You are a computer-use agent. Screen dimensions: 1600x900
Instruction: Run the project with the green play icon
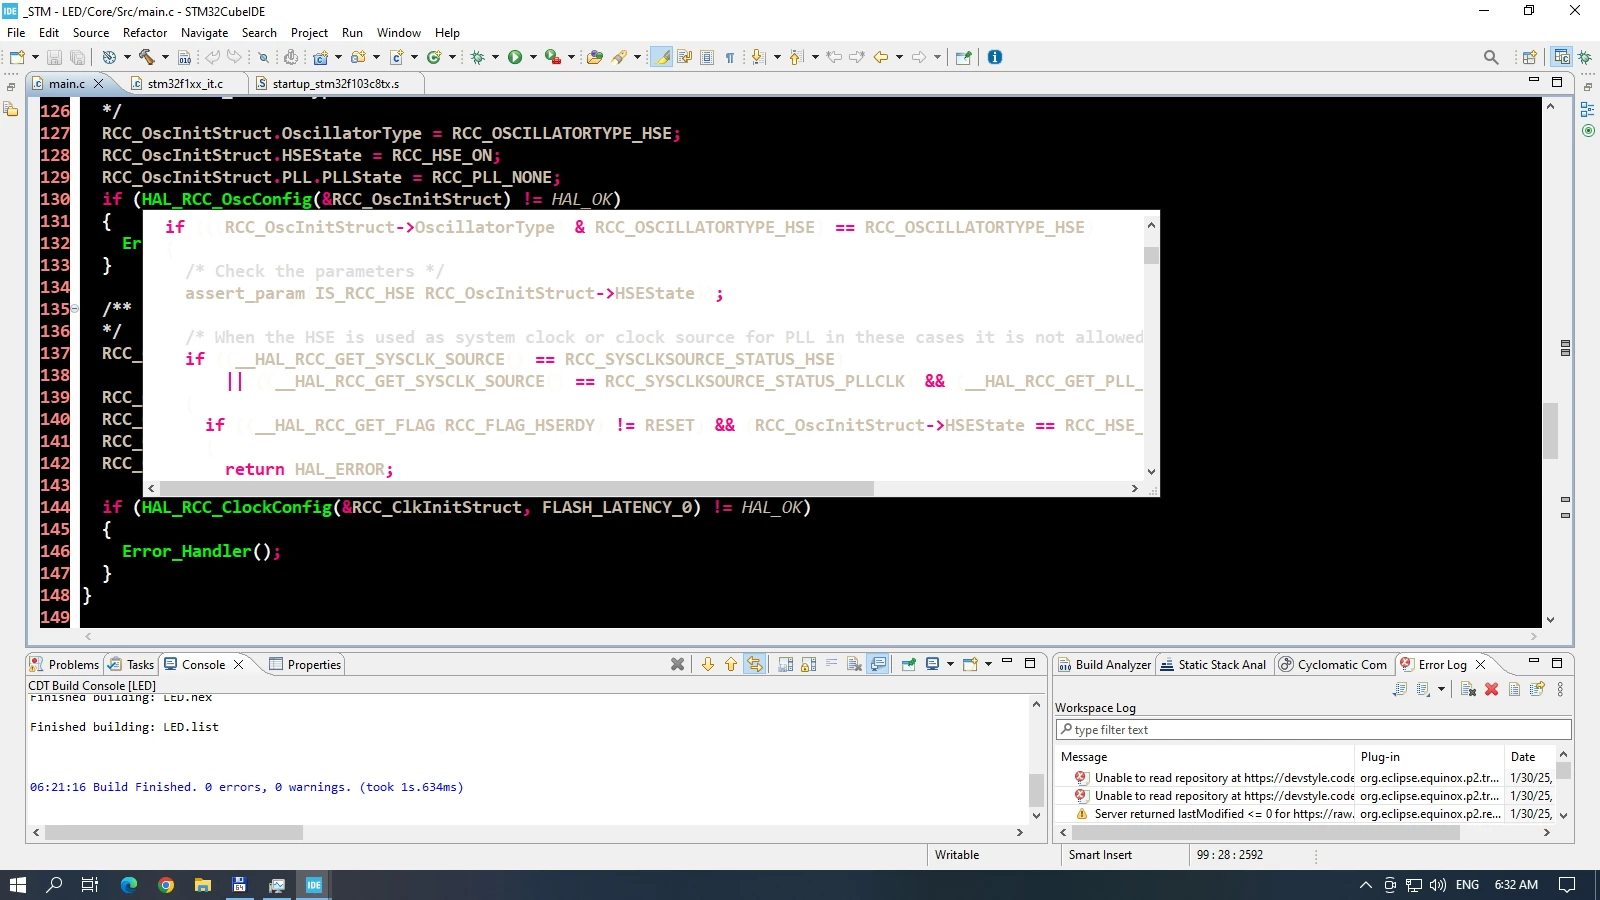coord(515,57)
